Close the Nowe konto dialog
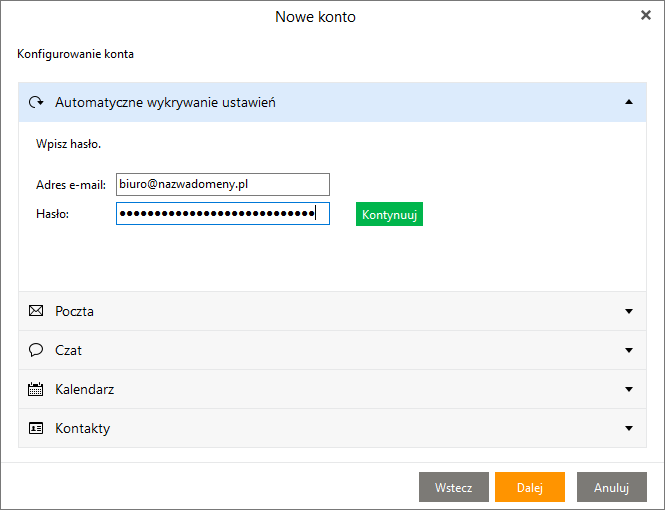The image size is (665, 510). [x=645, y=15]
